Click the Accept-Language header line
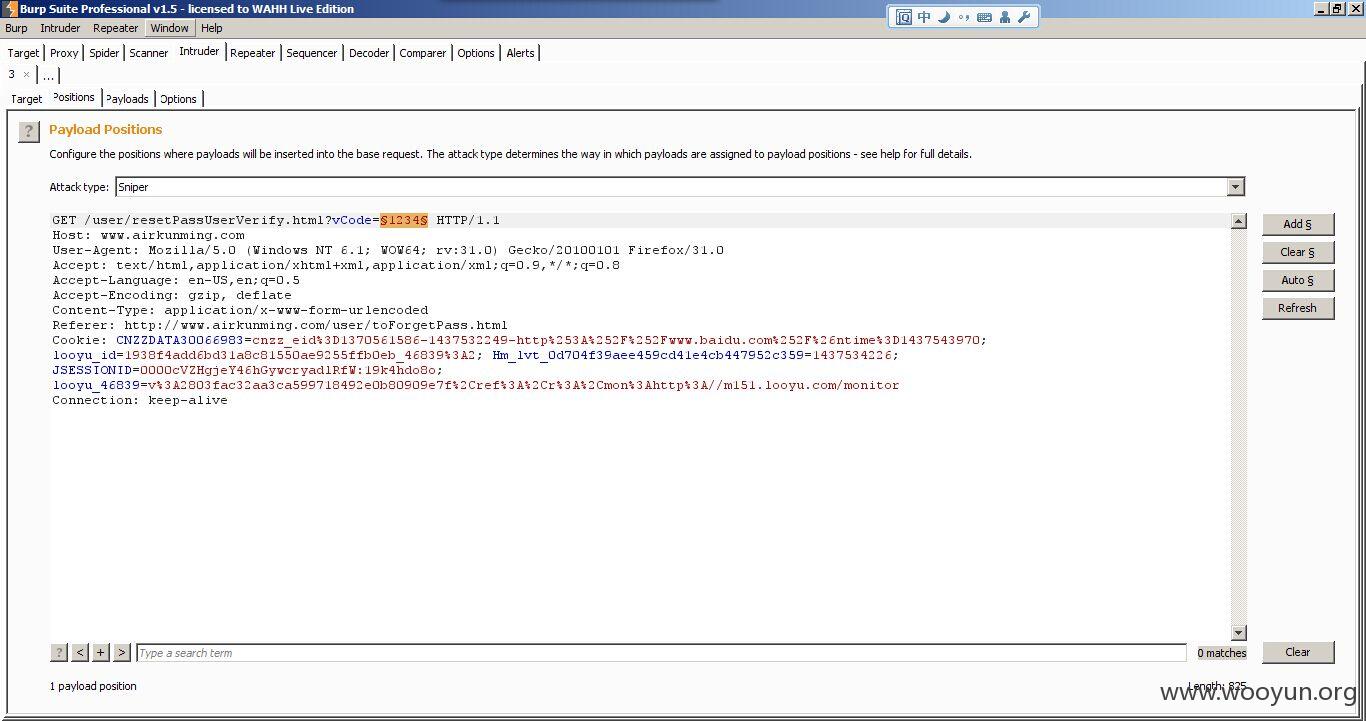 [x=176, y=280]
